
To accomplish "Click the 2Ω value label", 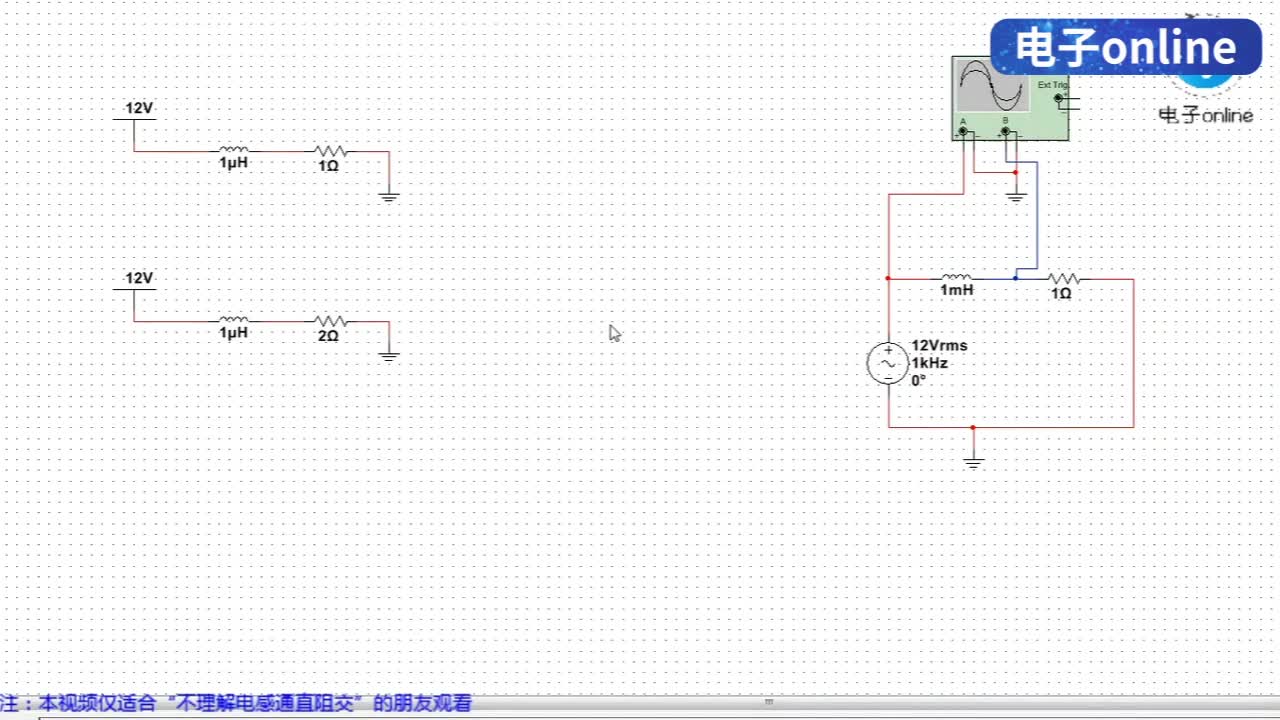I will click(x=328, y=336).
